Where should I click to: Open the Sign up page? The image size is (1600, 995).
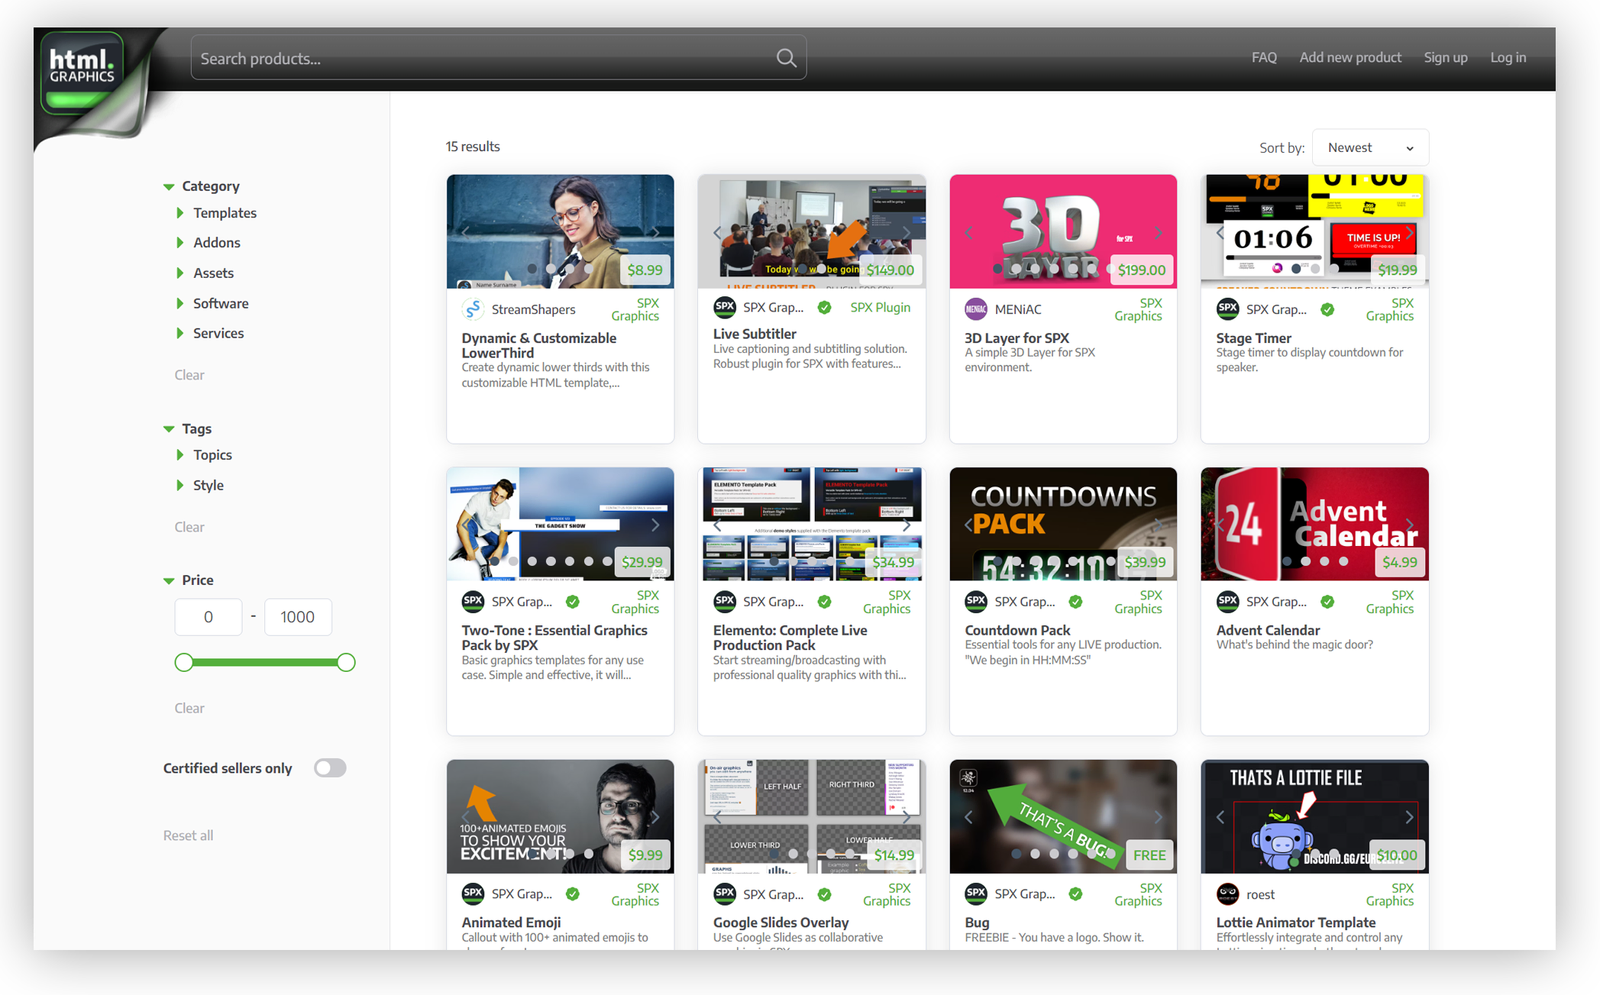(1445, 58)
